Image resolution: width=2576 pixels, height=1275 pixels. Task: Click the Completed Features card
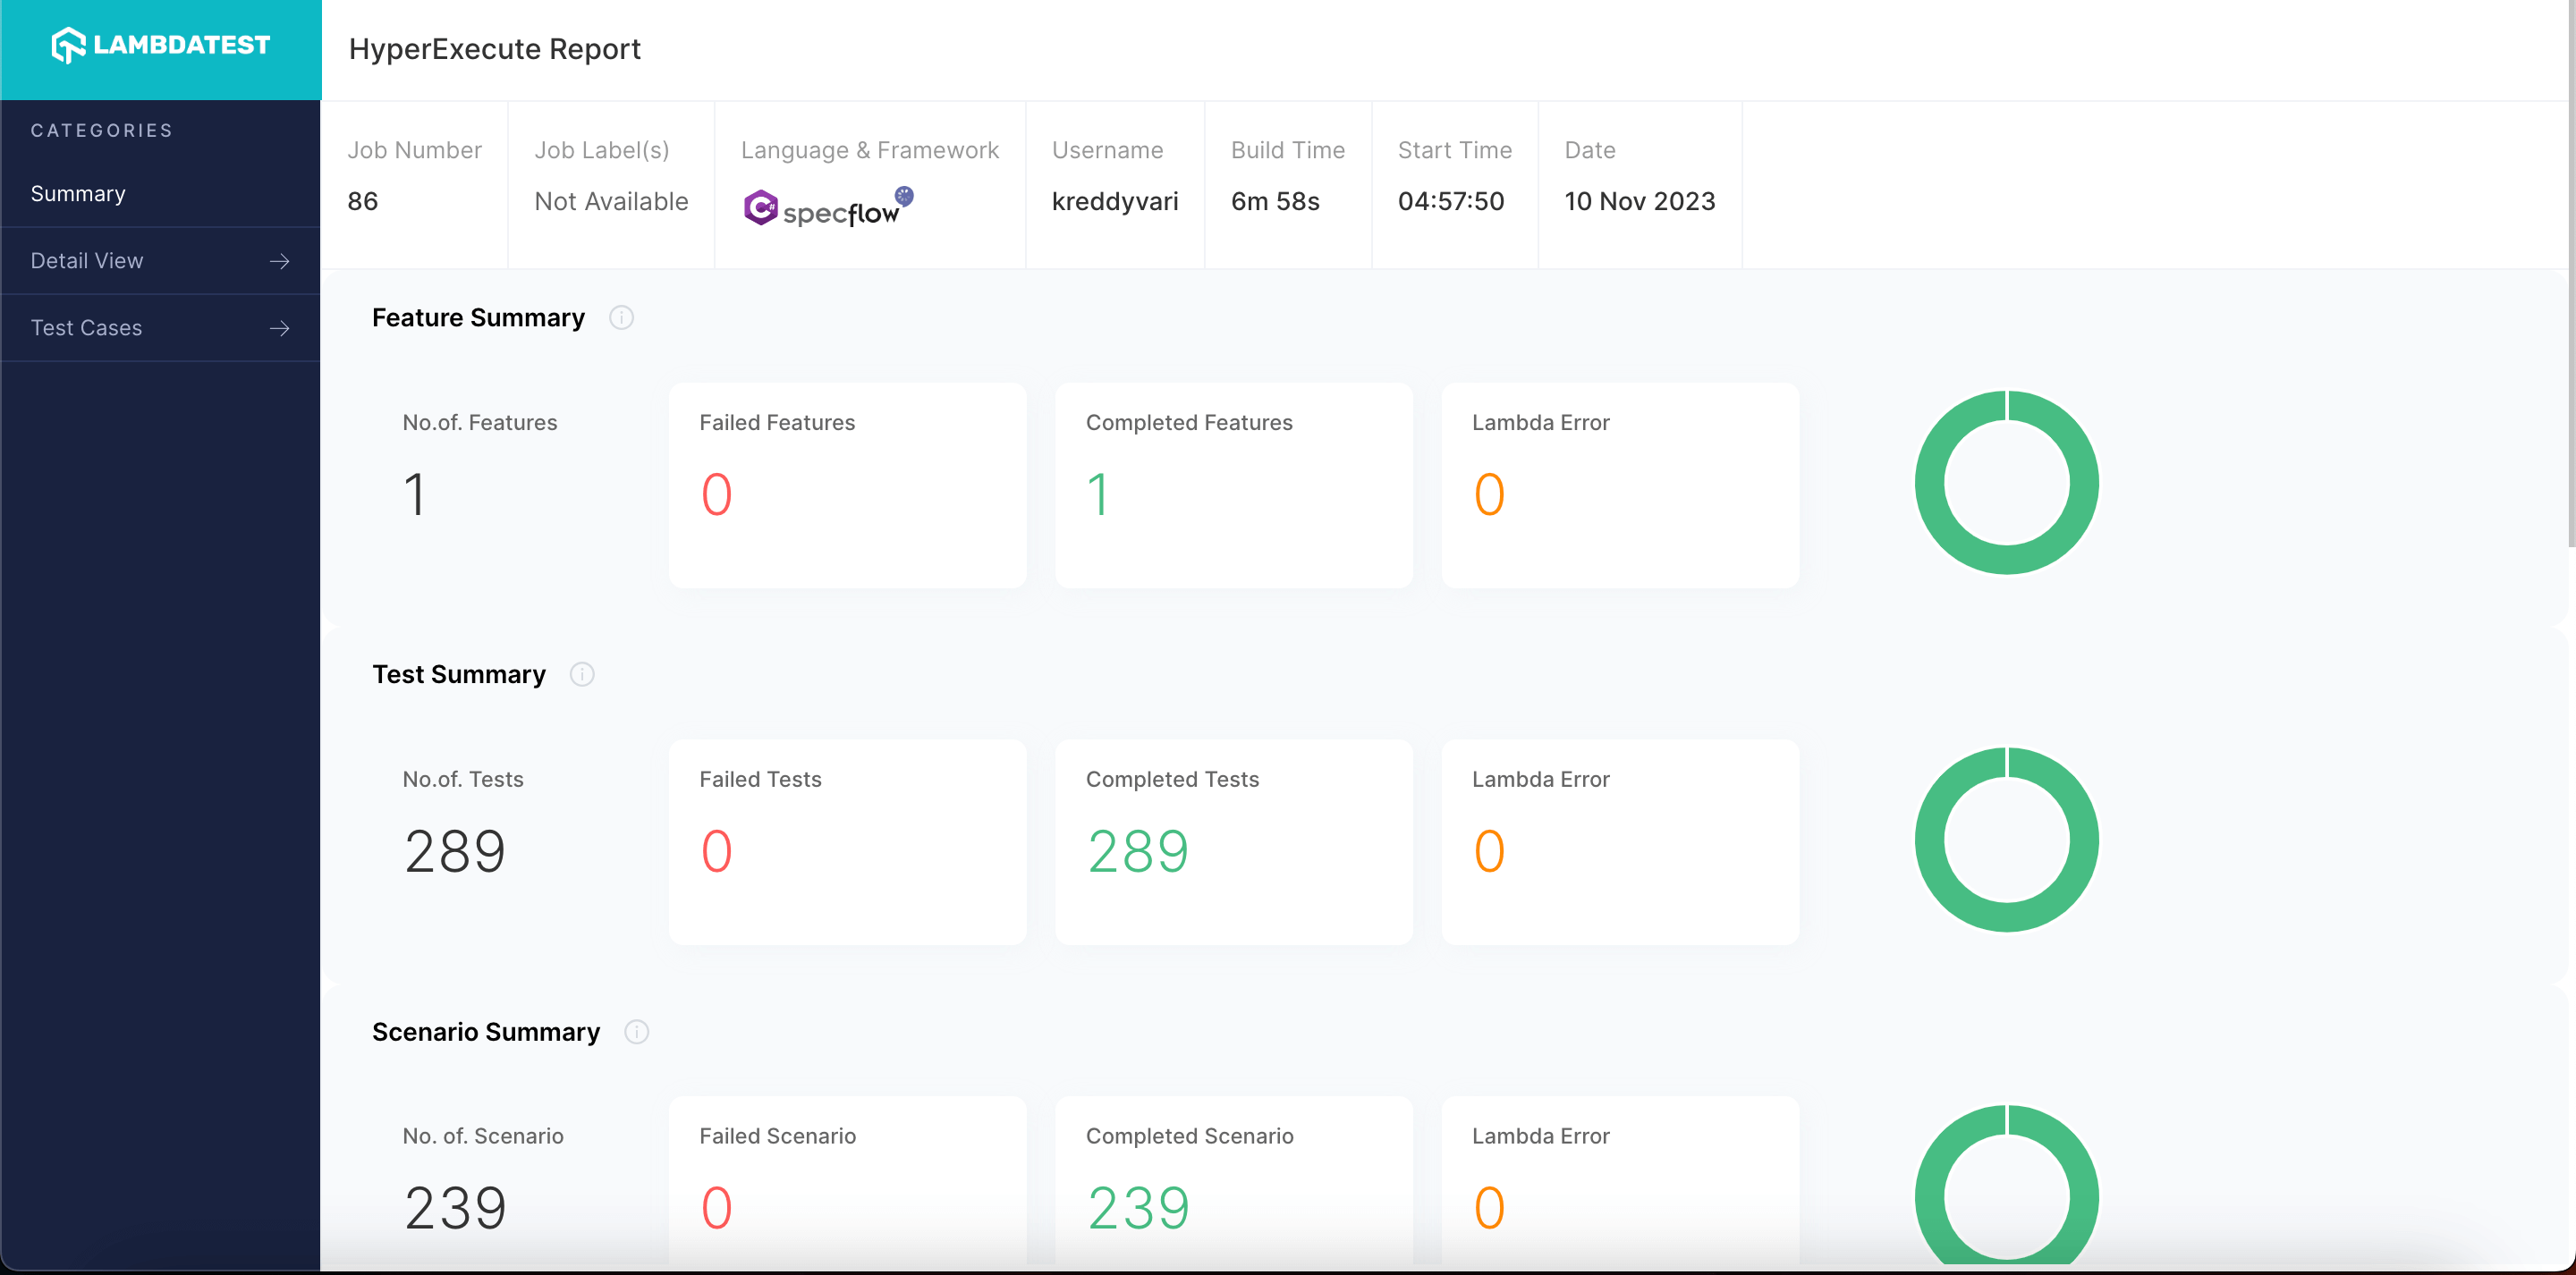pos(1233,485)
